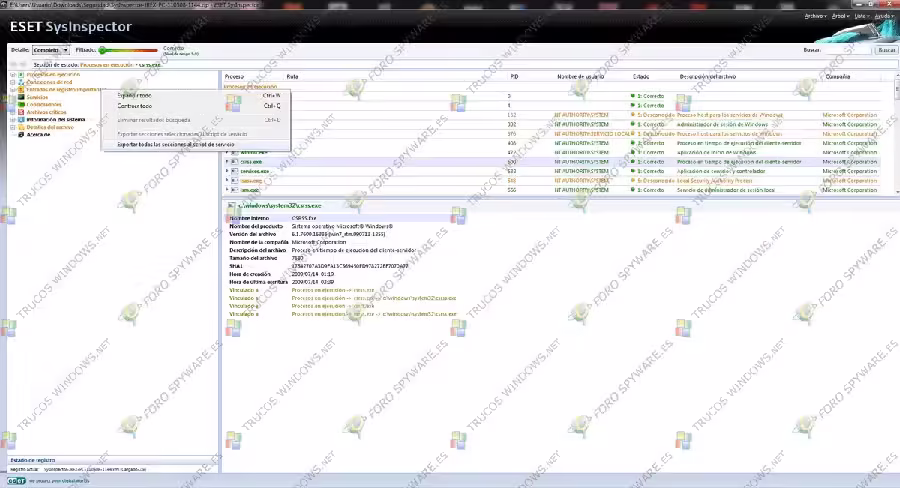Click the Archivos críticos tree icon
Image resolution: width=900 pixels, height=488 pixels.
click(x=21, y=112)
